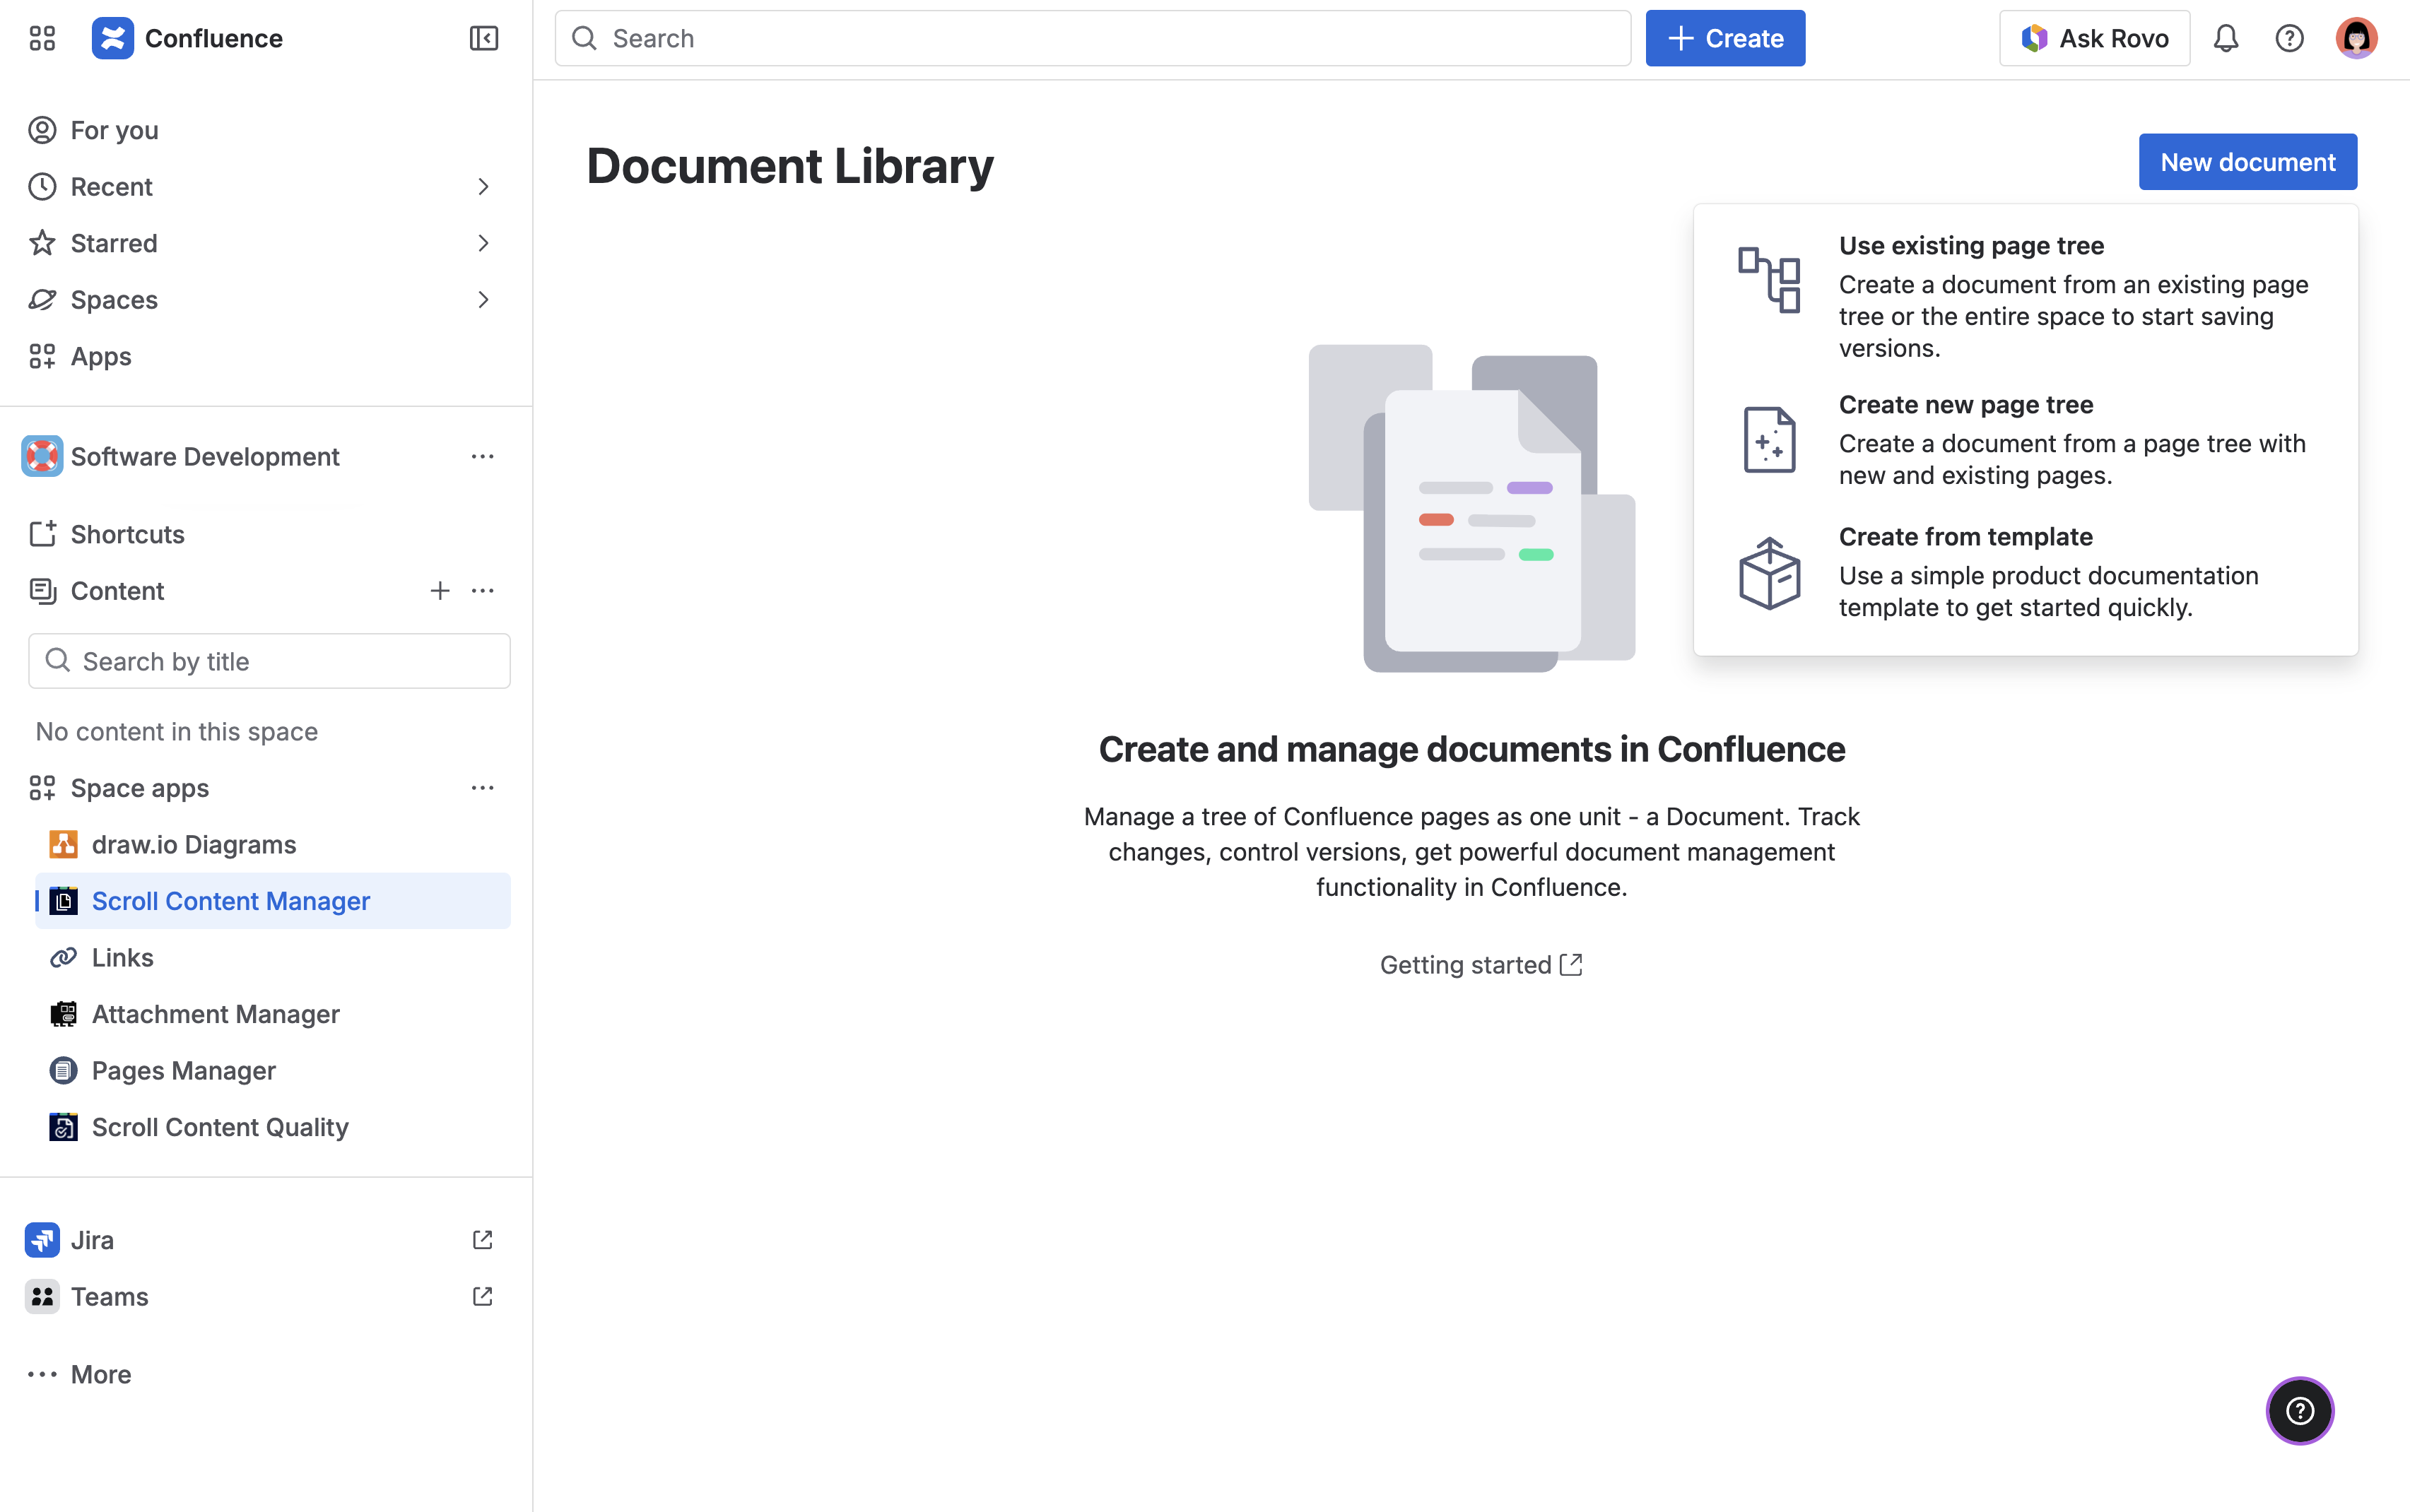Add content using the plus icon

pos(440,590)
